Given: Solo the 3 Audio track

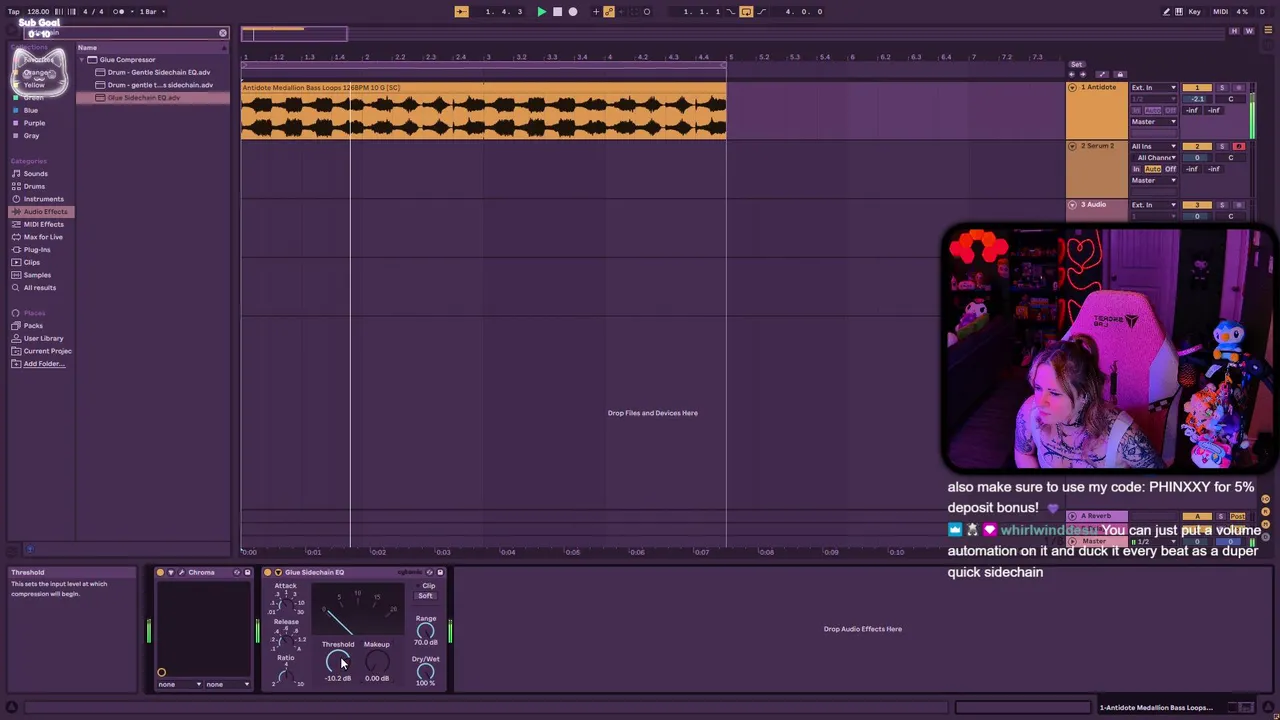Looking at the screenshot, I should (x=1222, y=205).
